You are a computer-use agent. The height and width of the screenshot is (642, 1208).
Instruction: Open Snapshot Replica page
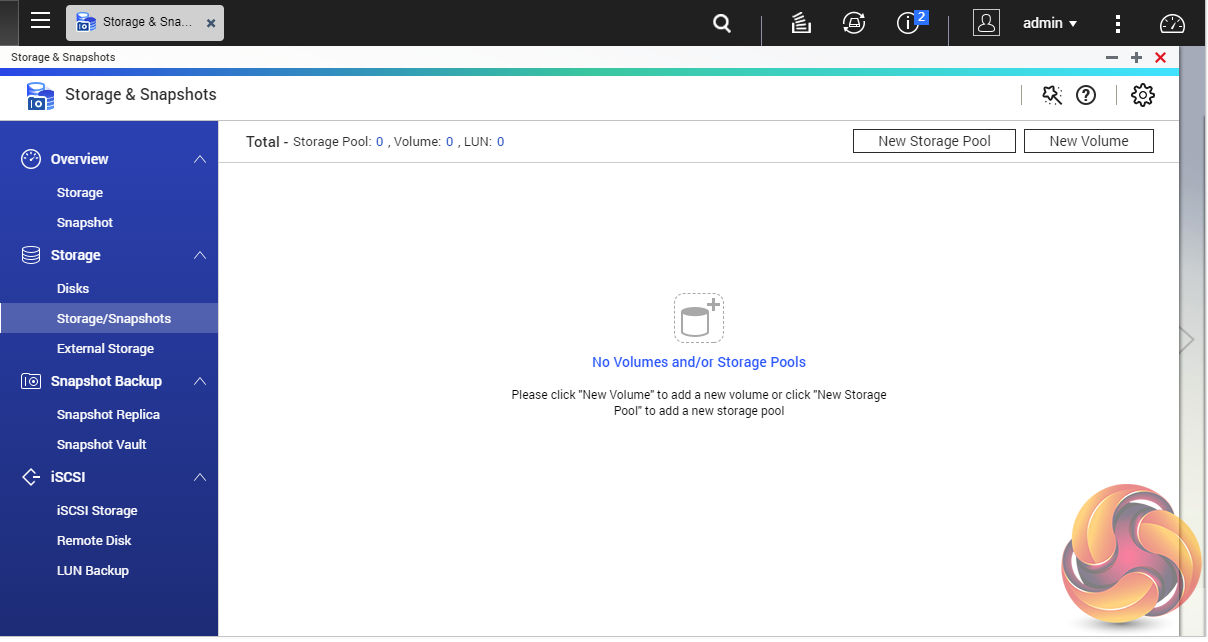[x=108, y=414]
